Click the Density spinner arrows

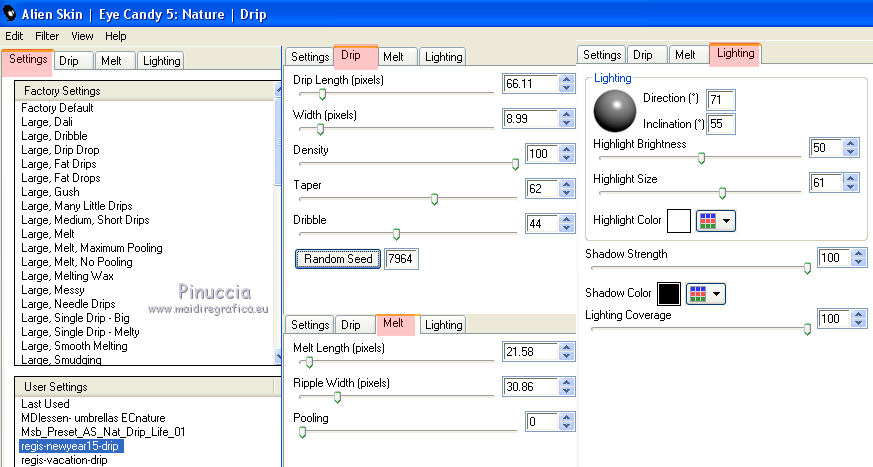(x=567, y=154)
